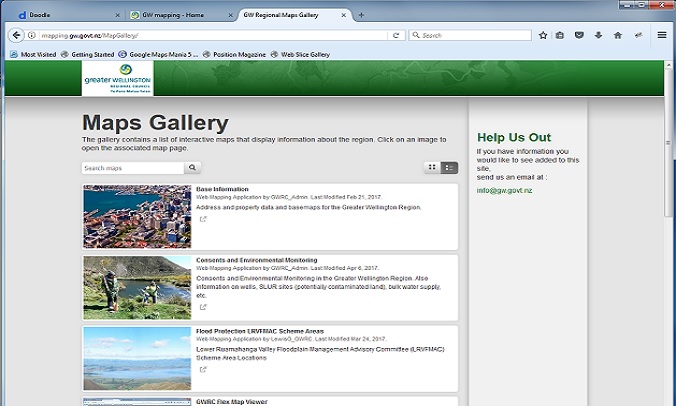Image resolution: width=676 pixels, height=406 pixels.
Task: Click the page scrollbar up arrow
Action: coord(669,65)
